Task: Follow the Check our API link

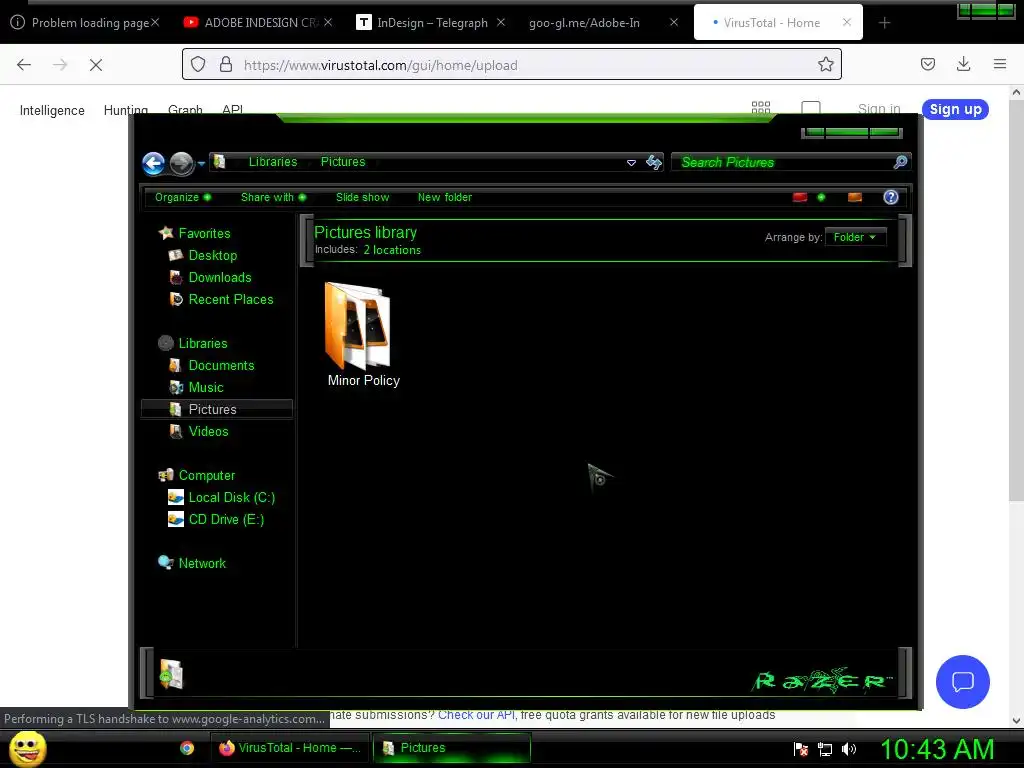Action: coord(476,715)
